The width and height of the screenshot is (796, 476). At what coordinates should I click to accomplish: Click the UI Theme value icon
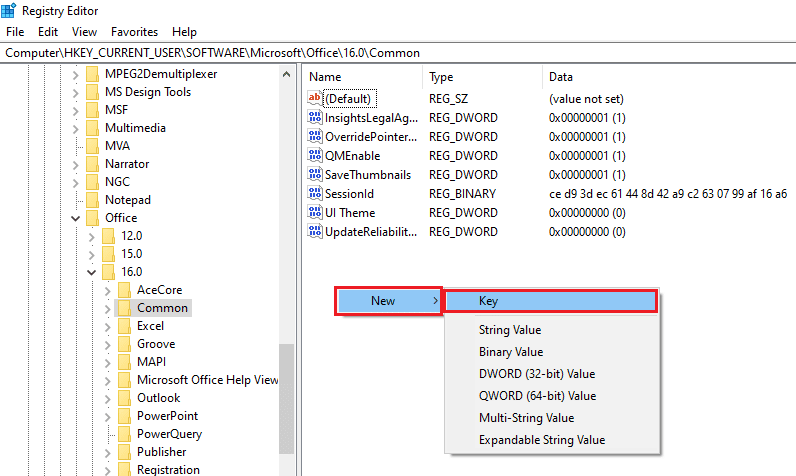point(315,213)
